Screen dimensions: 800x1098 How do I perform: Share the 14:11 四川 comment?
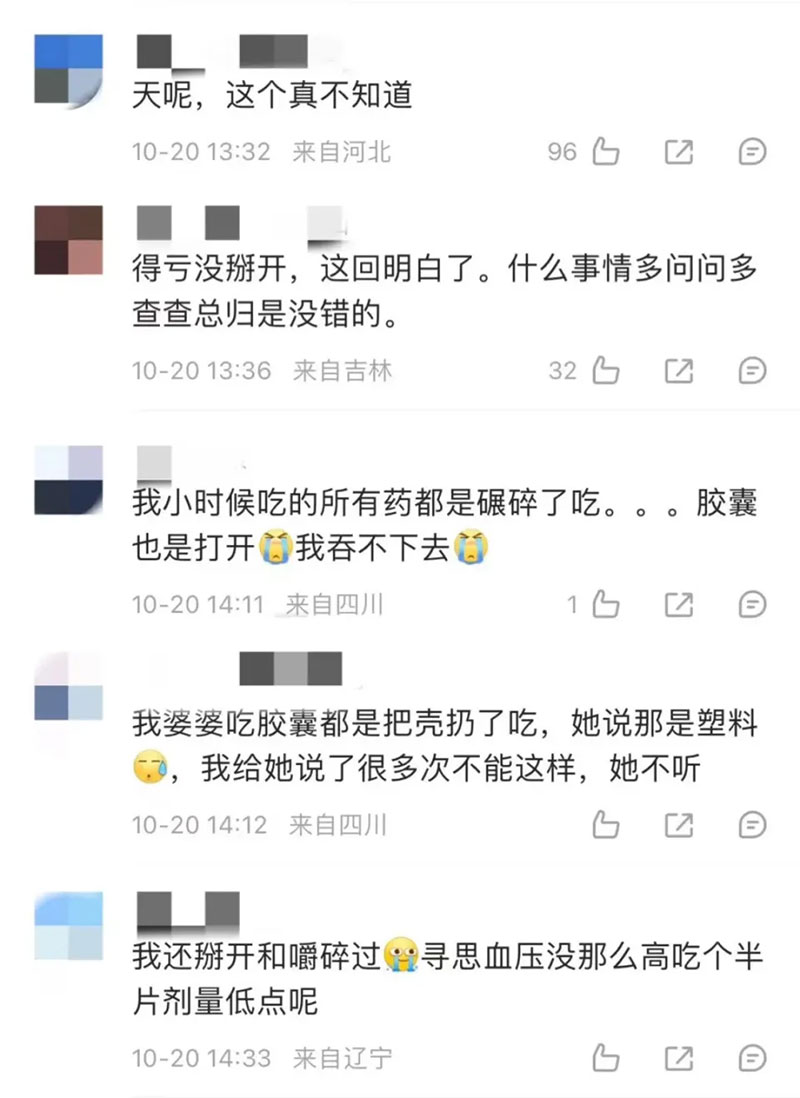click(x=678, y=604)
